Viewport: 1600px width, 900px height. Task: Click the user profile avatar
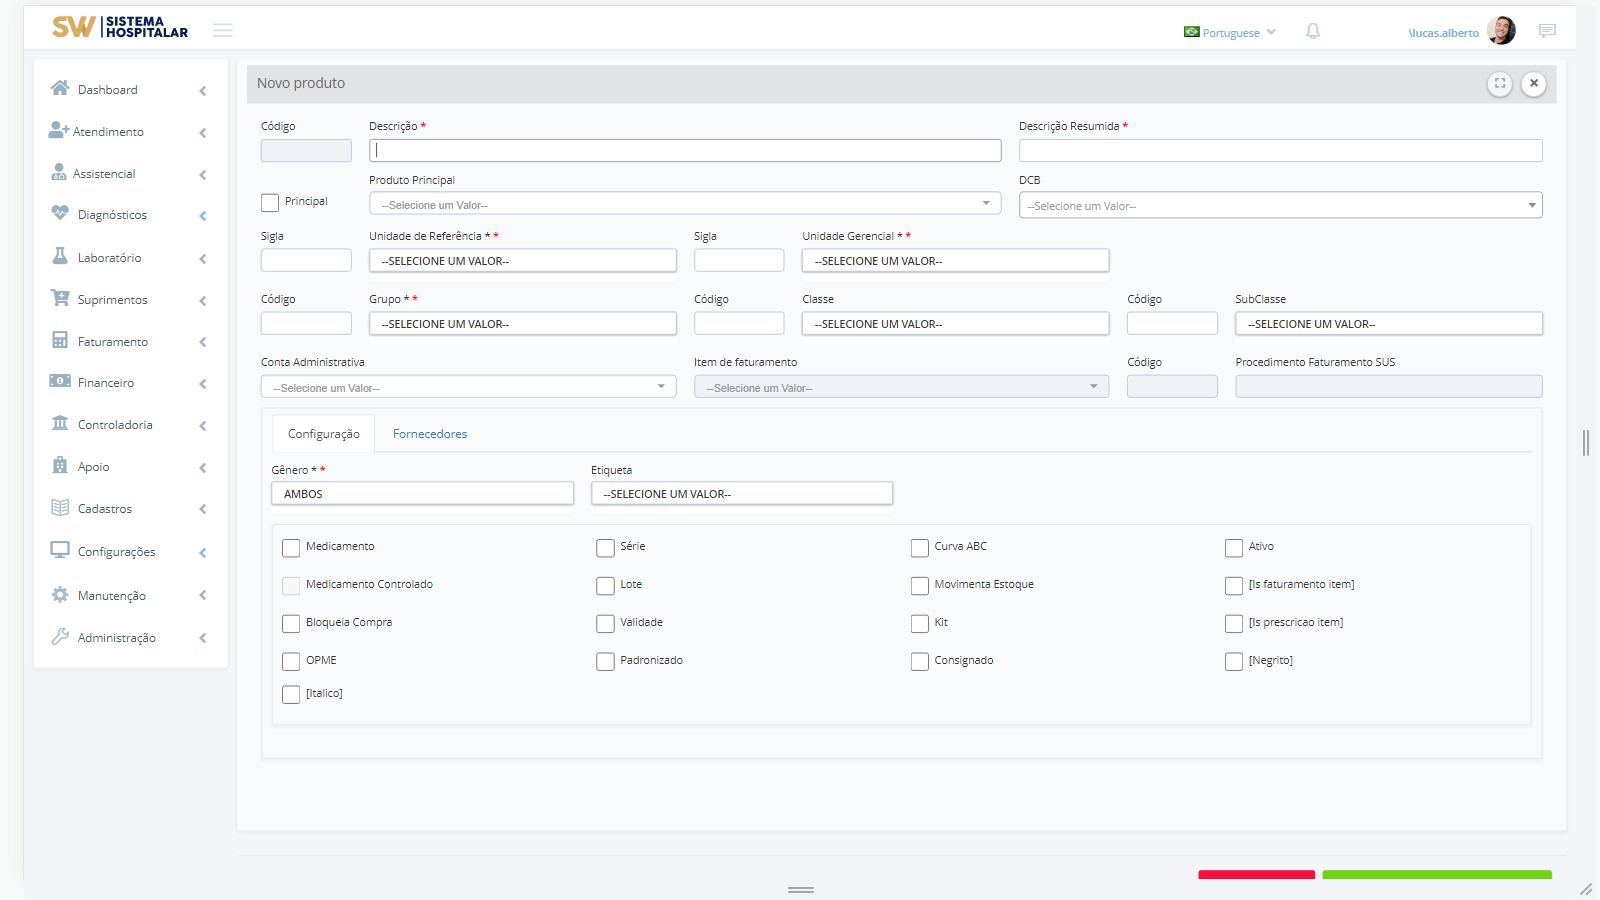(1501, 31)
